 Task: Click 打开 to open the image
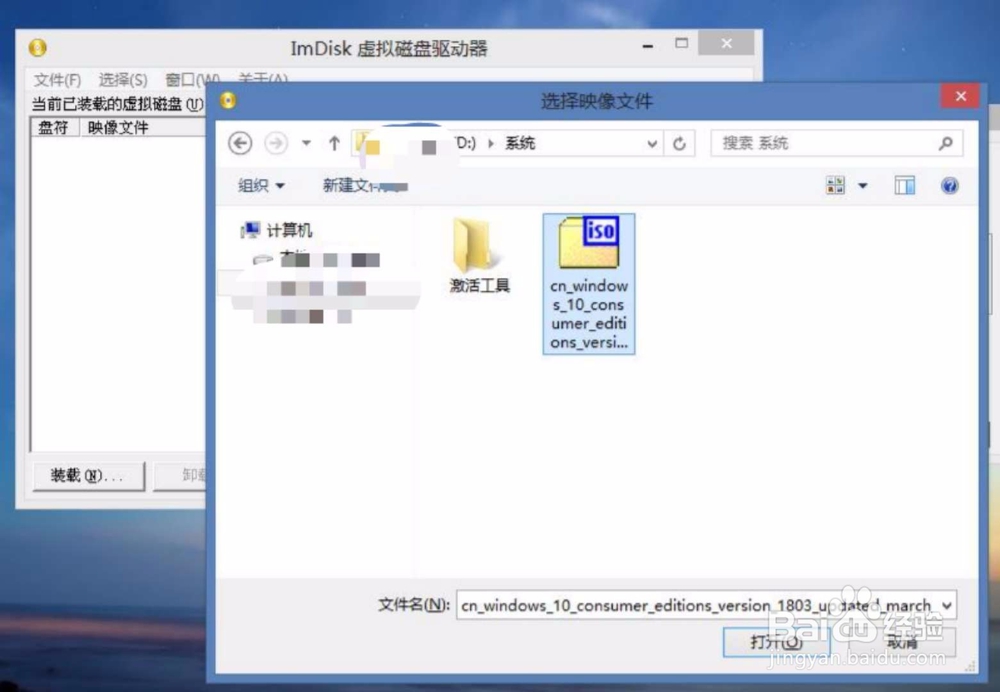[x=776, y=642]
